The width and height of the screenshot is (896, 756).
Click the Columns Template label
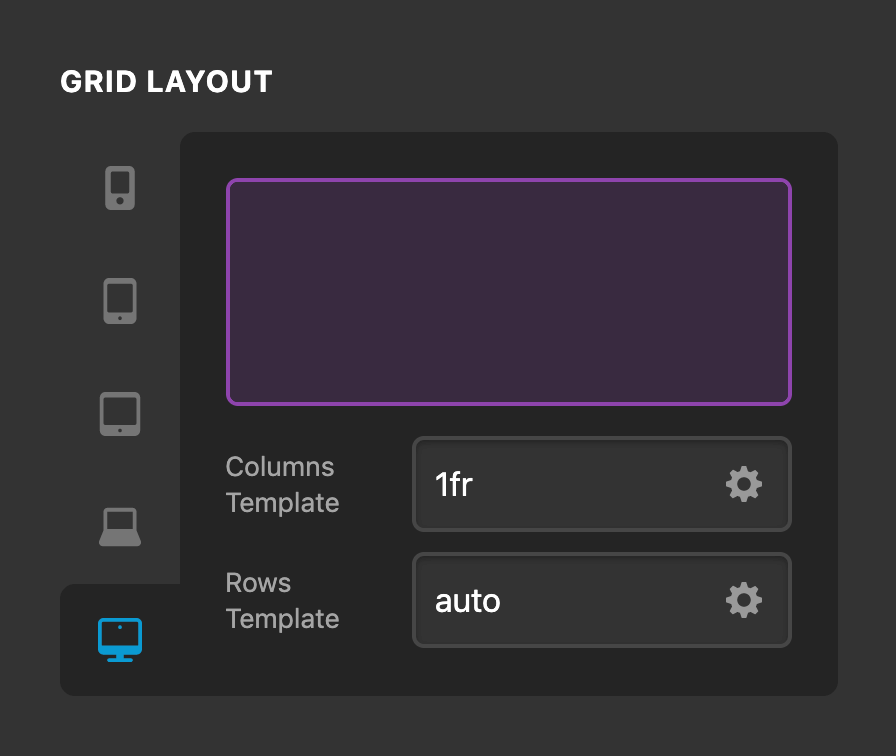tap(281, 484)
